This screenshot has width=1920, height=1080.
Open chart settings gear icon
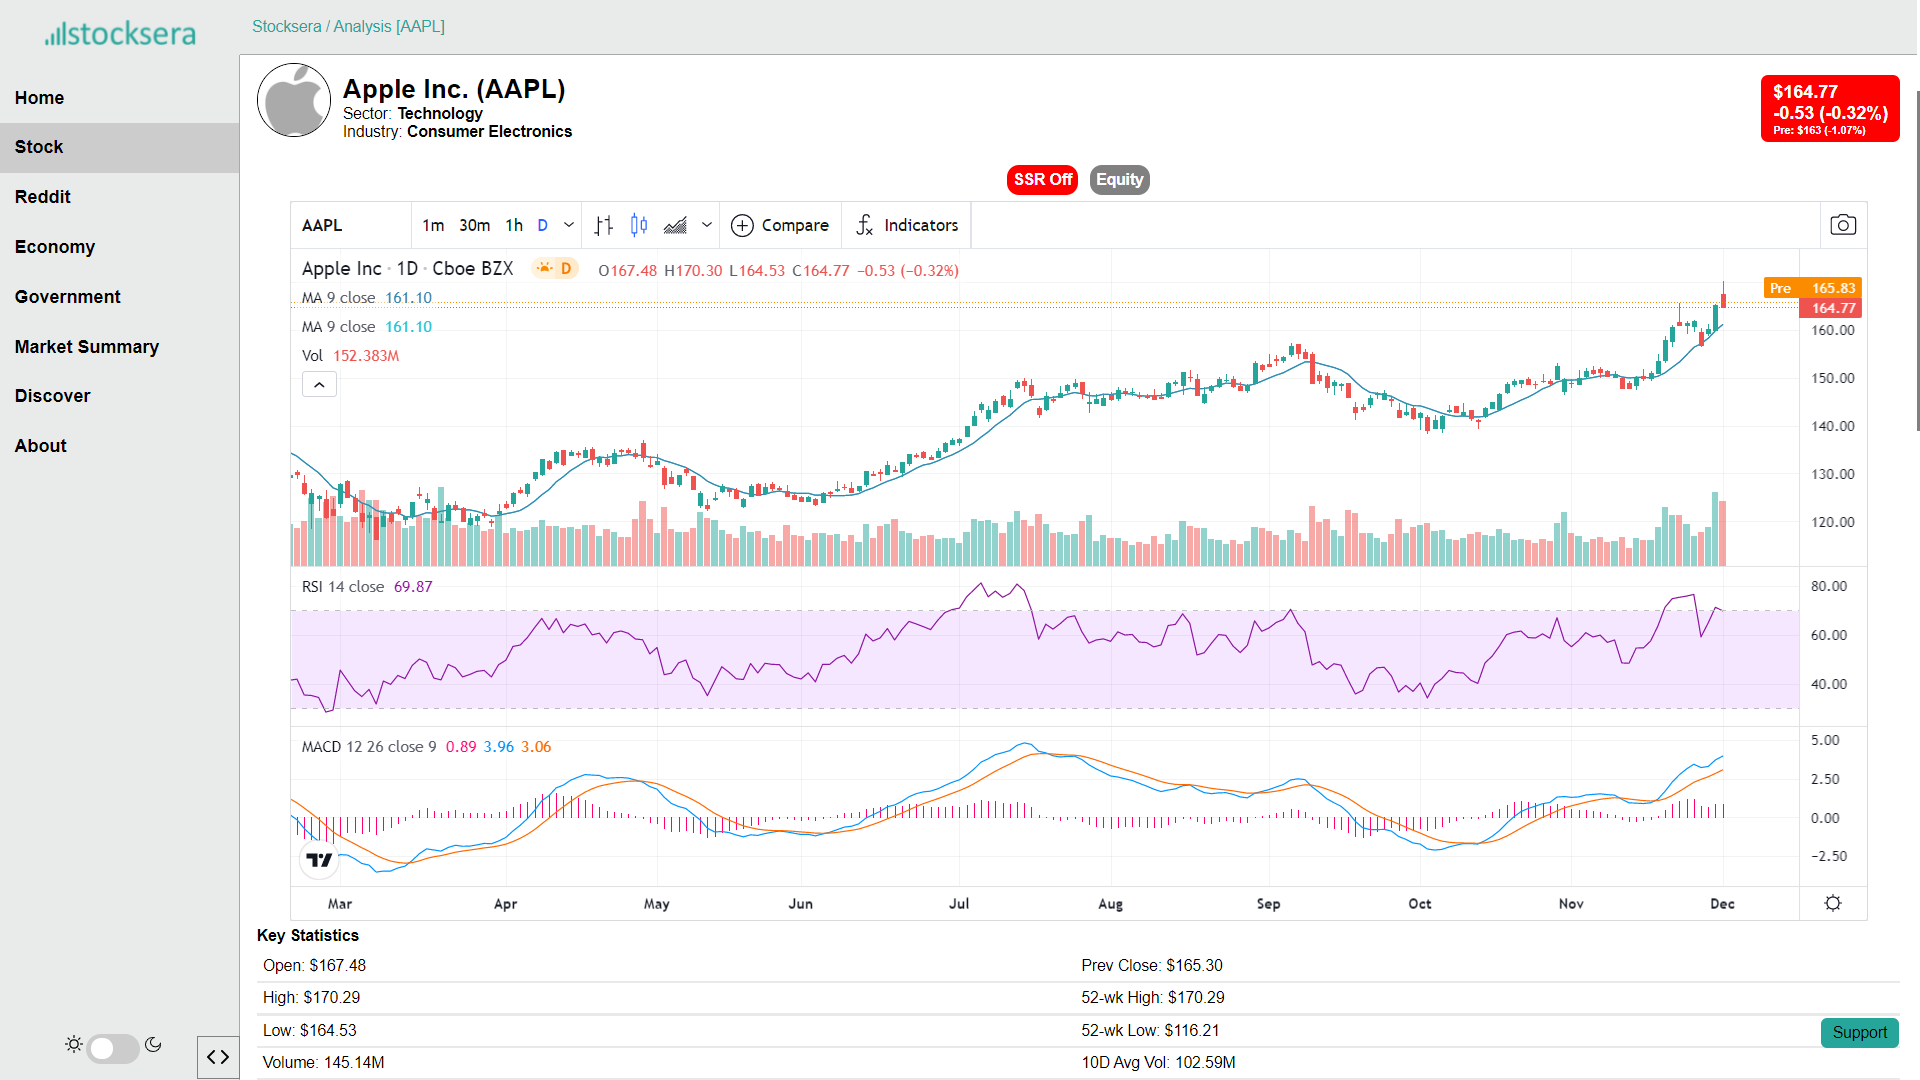1832,904
